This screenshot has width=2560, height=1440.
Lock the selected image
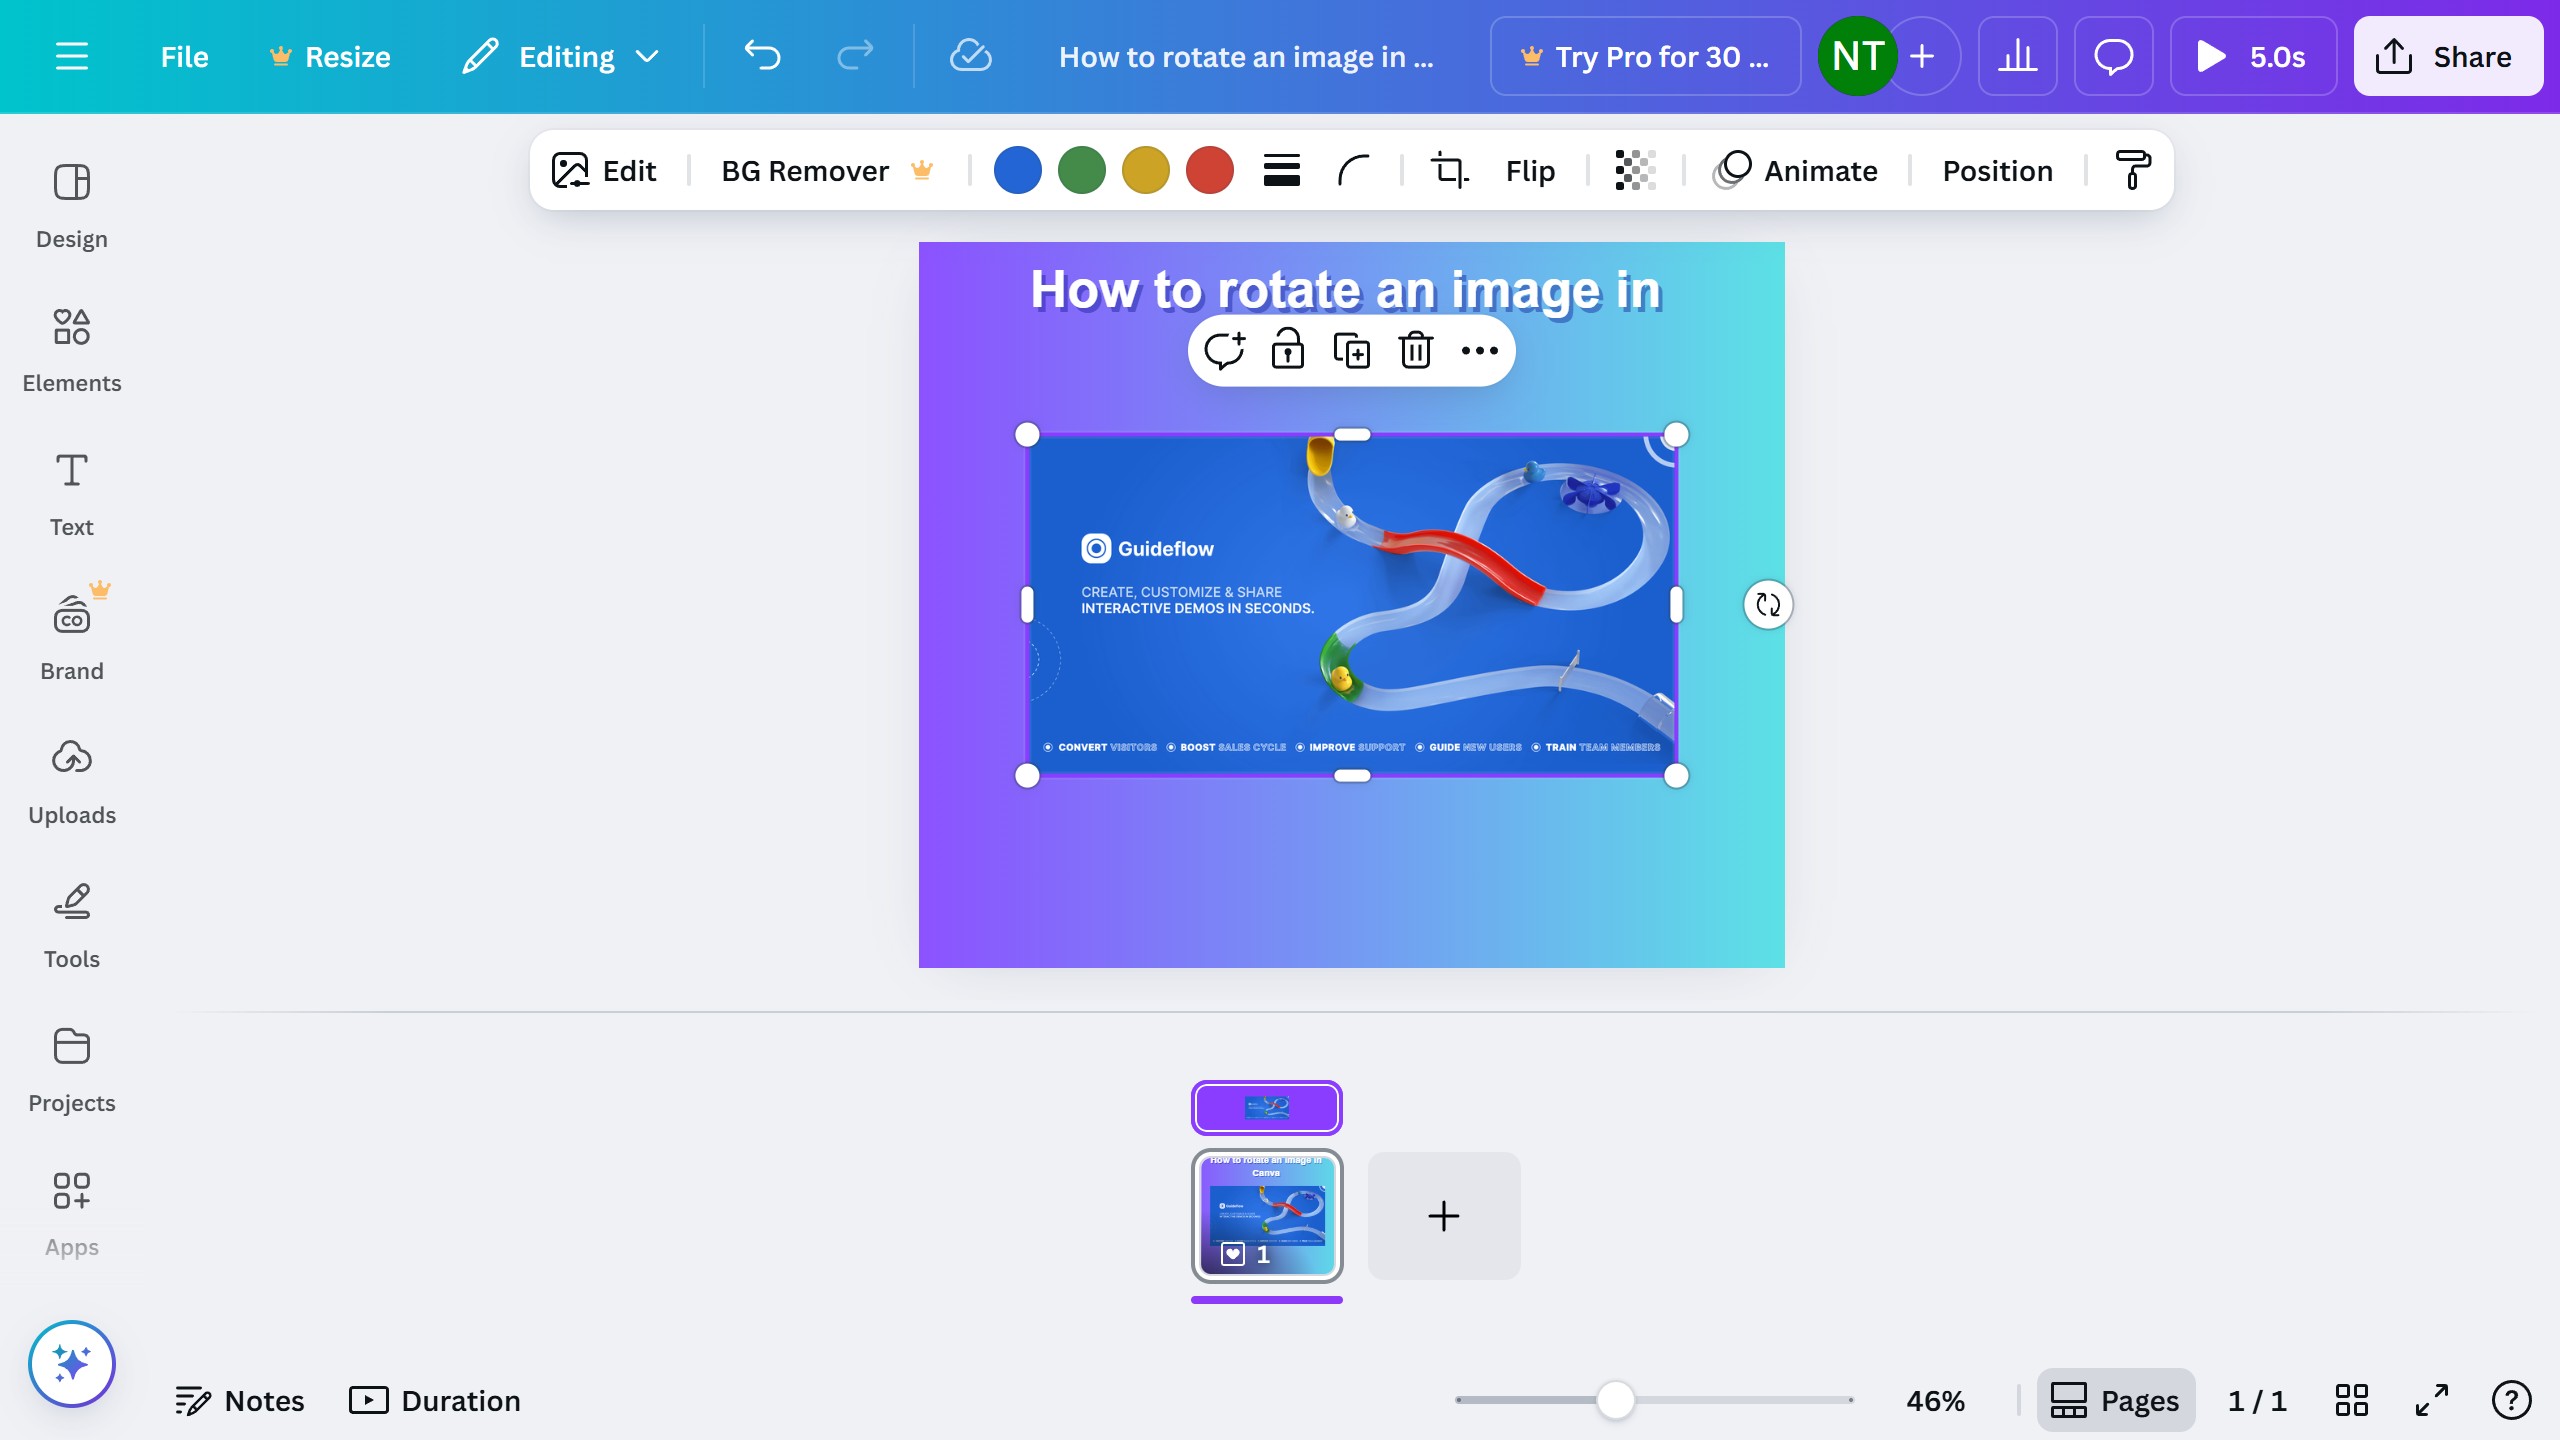pyautogui.click(x=1287, y=351)
